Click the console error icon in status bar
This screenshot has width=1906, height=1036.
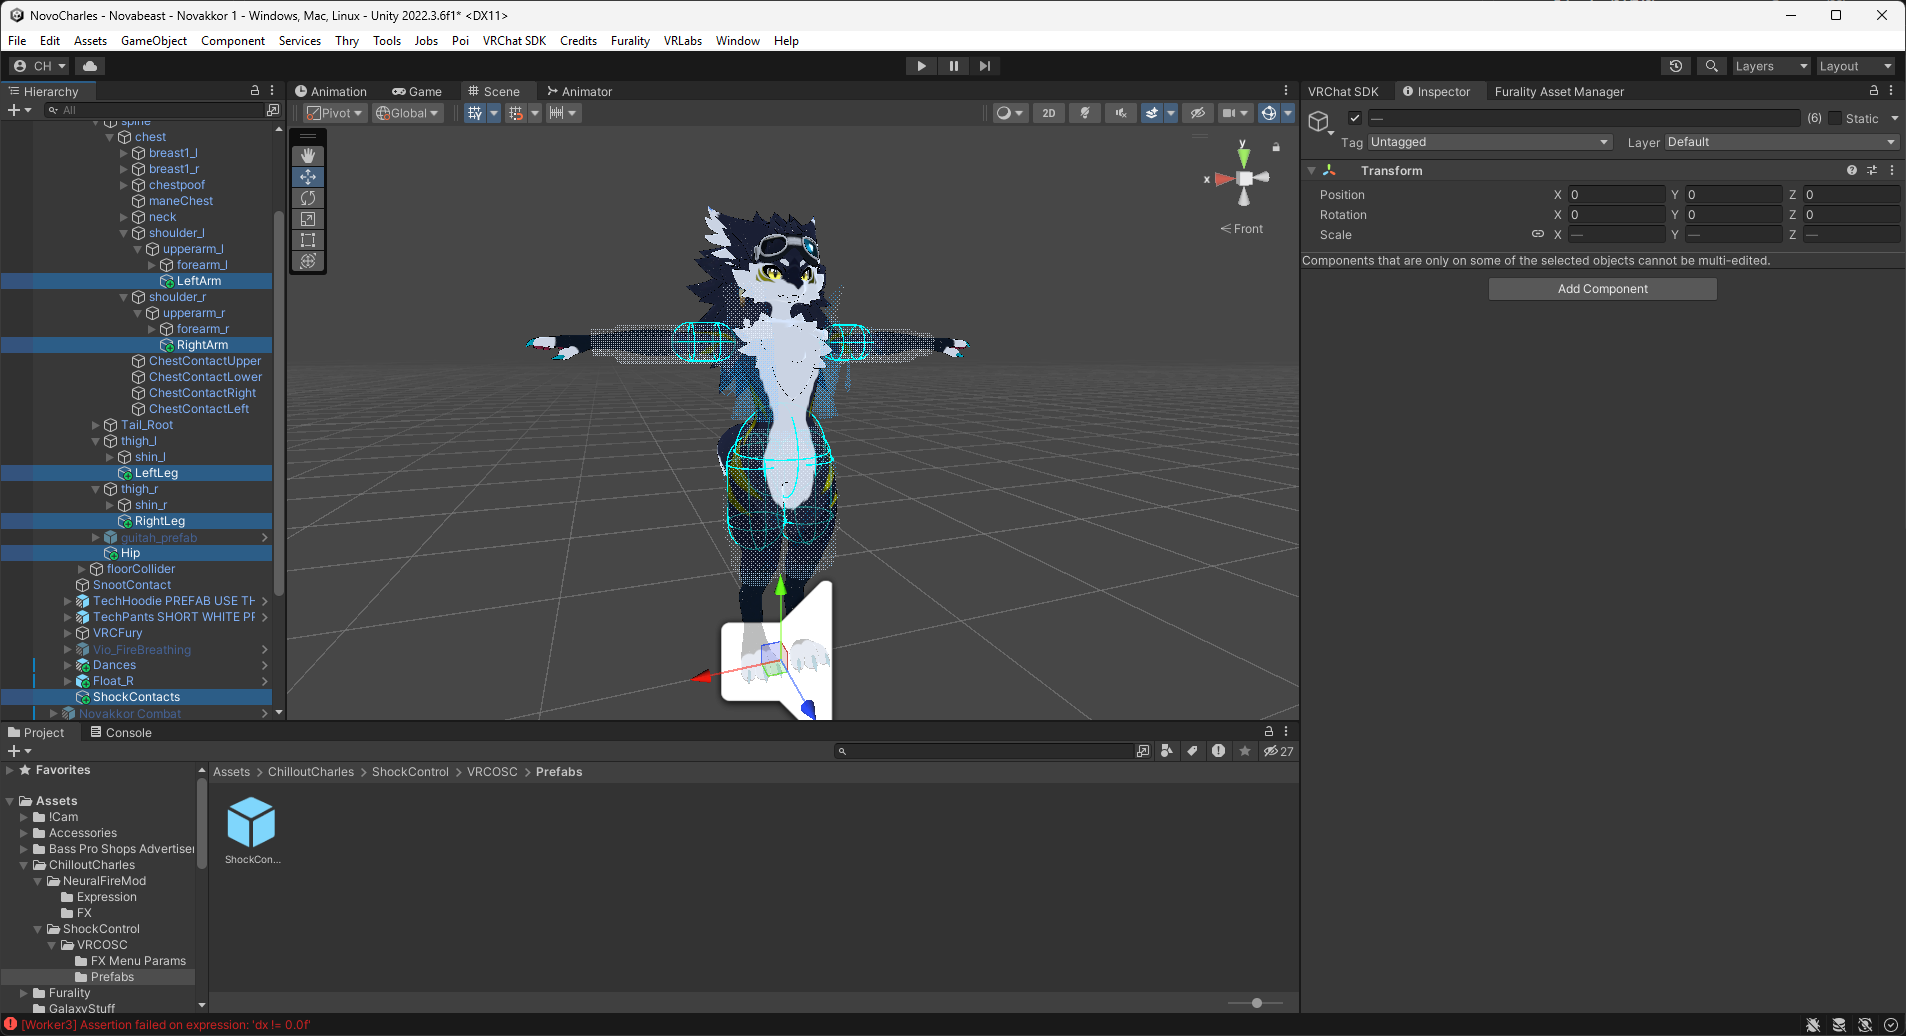(11, 1024)
